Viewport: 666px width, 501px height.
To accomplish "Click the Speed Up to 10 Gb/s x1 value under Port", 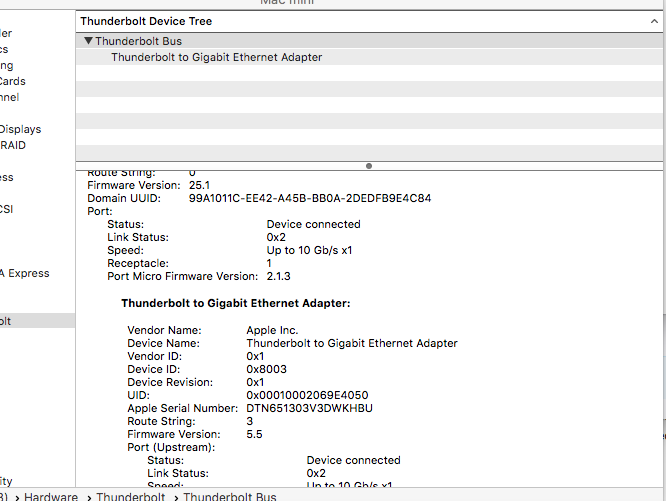I will [309, 250].
